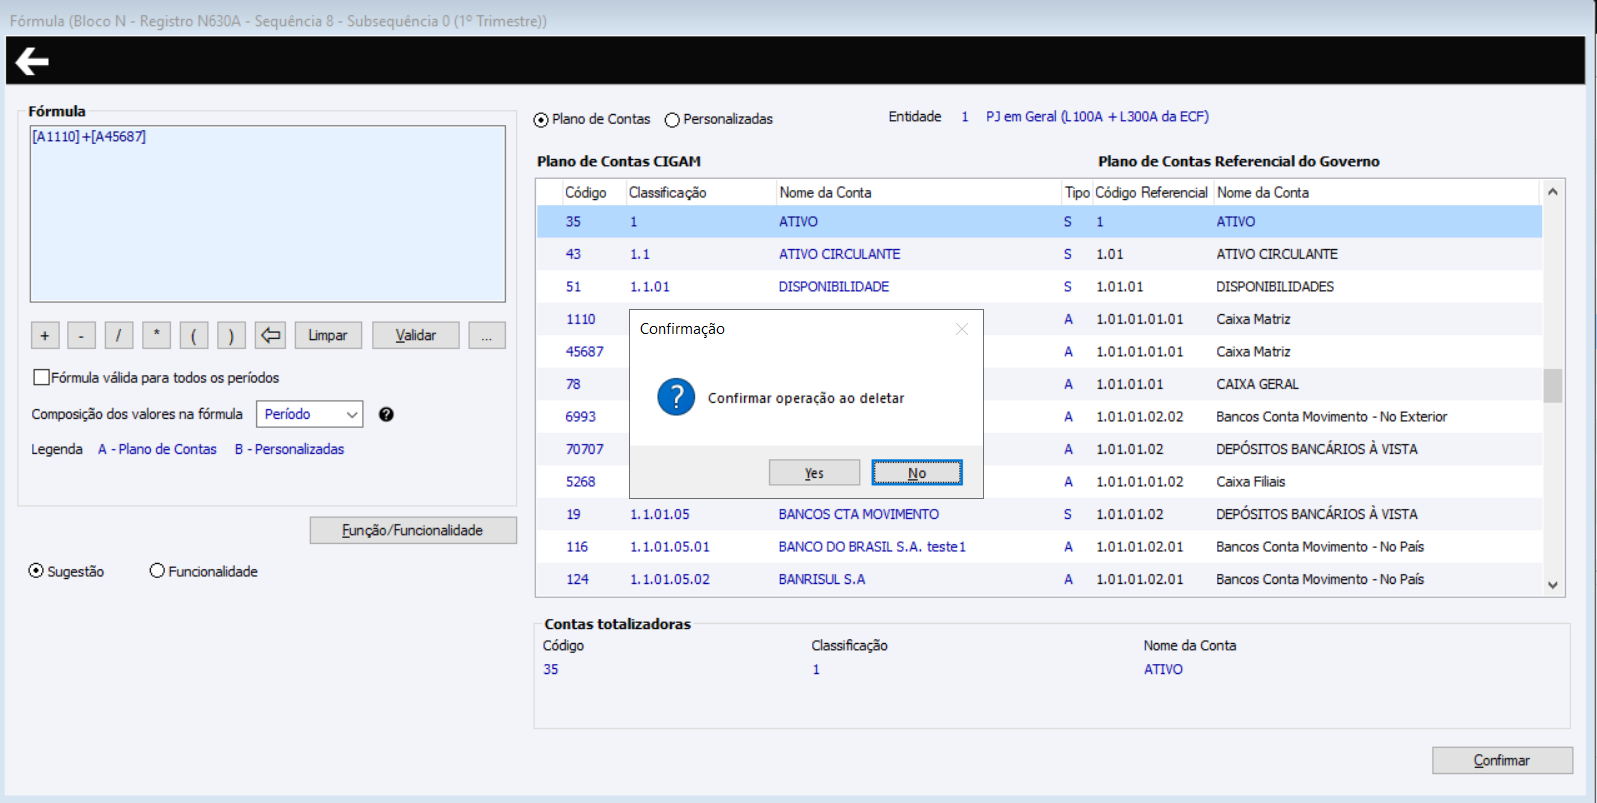The image size is (1597, 803).
Task: Click inside the Fórmula text area
Action: tap(267, 220)
